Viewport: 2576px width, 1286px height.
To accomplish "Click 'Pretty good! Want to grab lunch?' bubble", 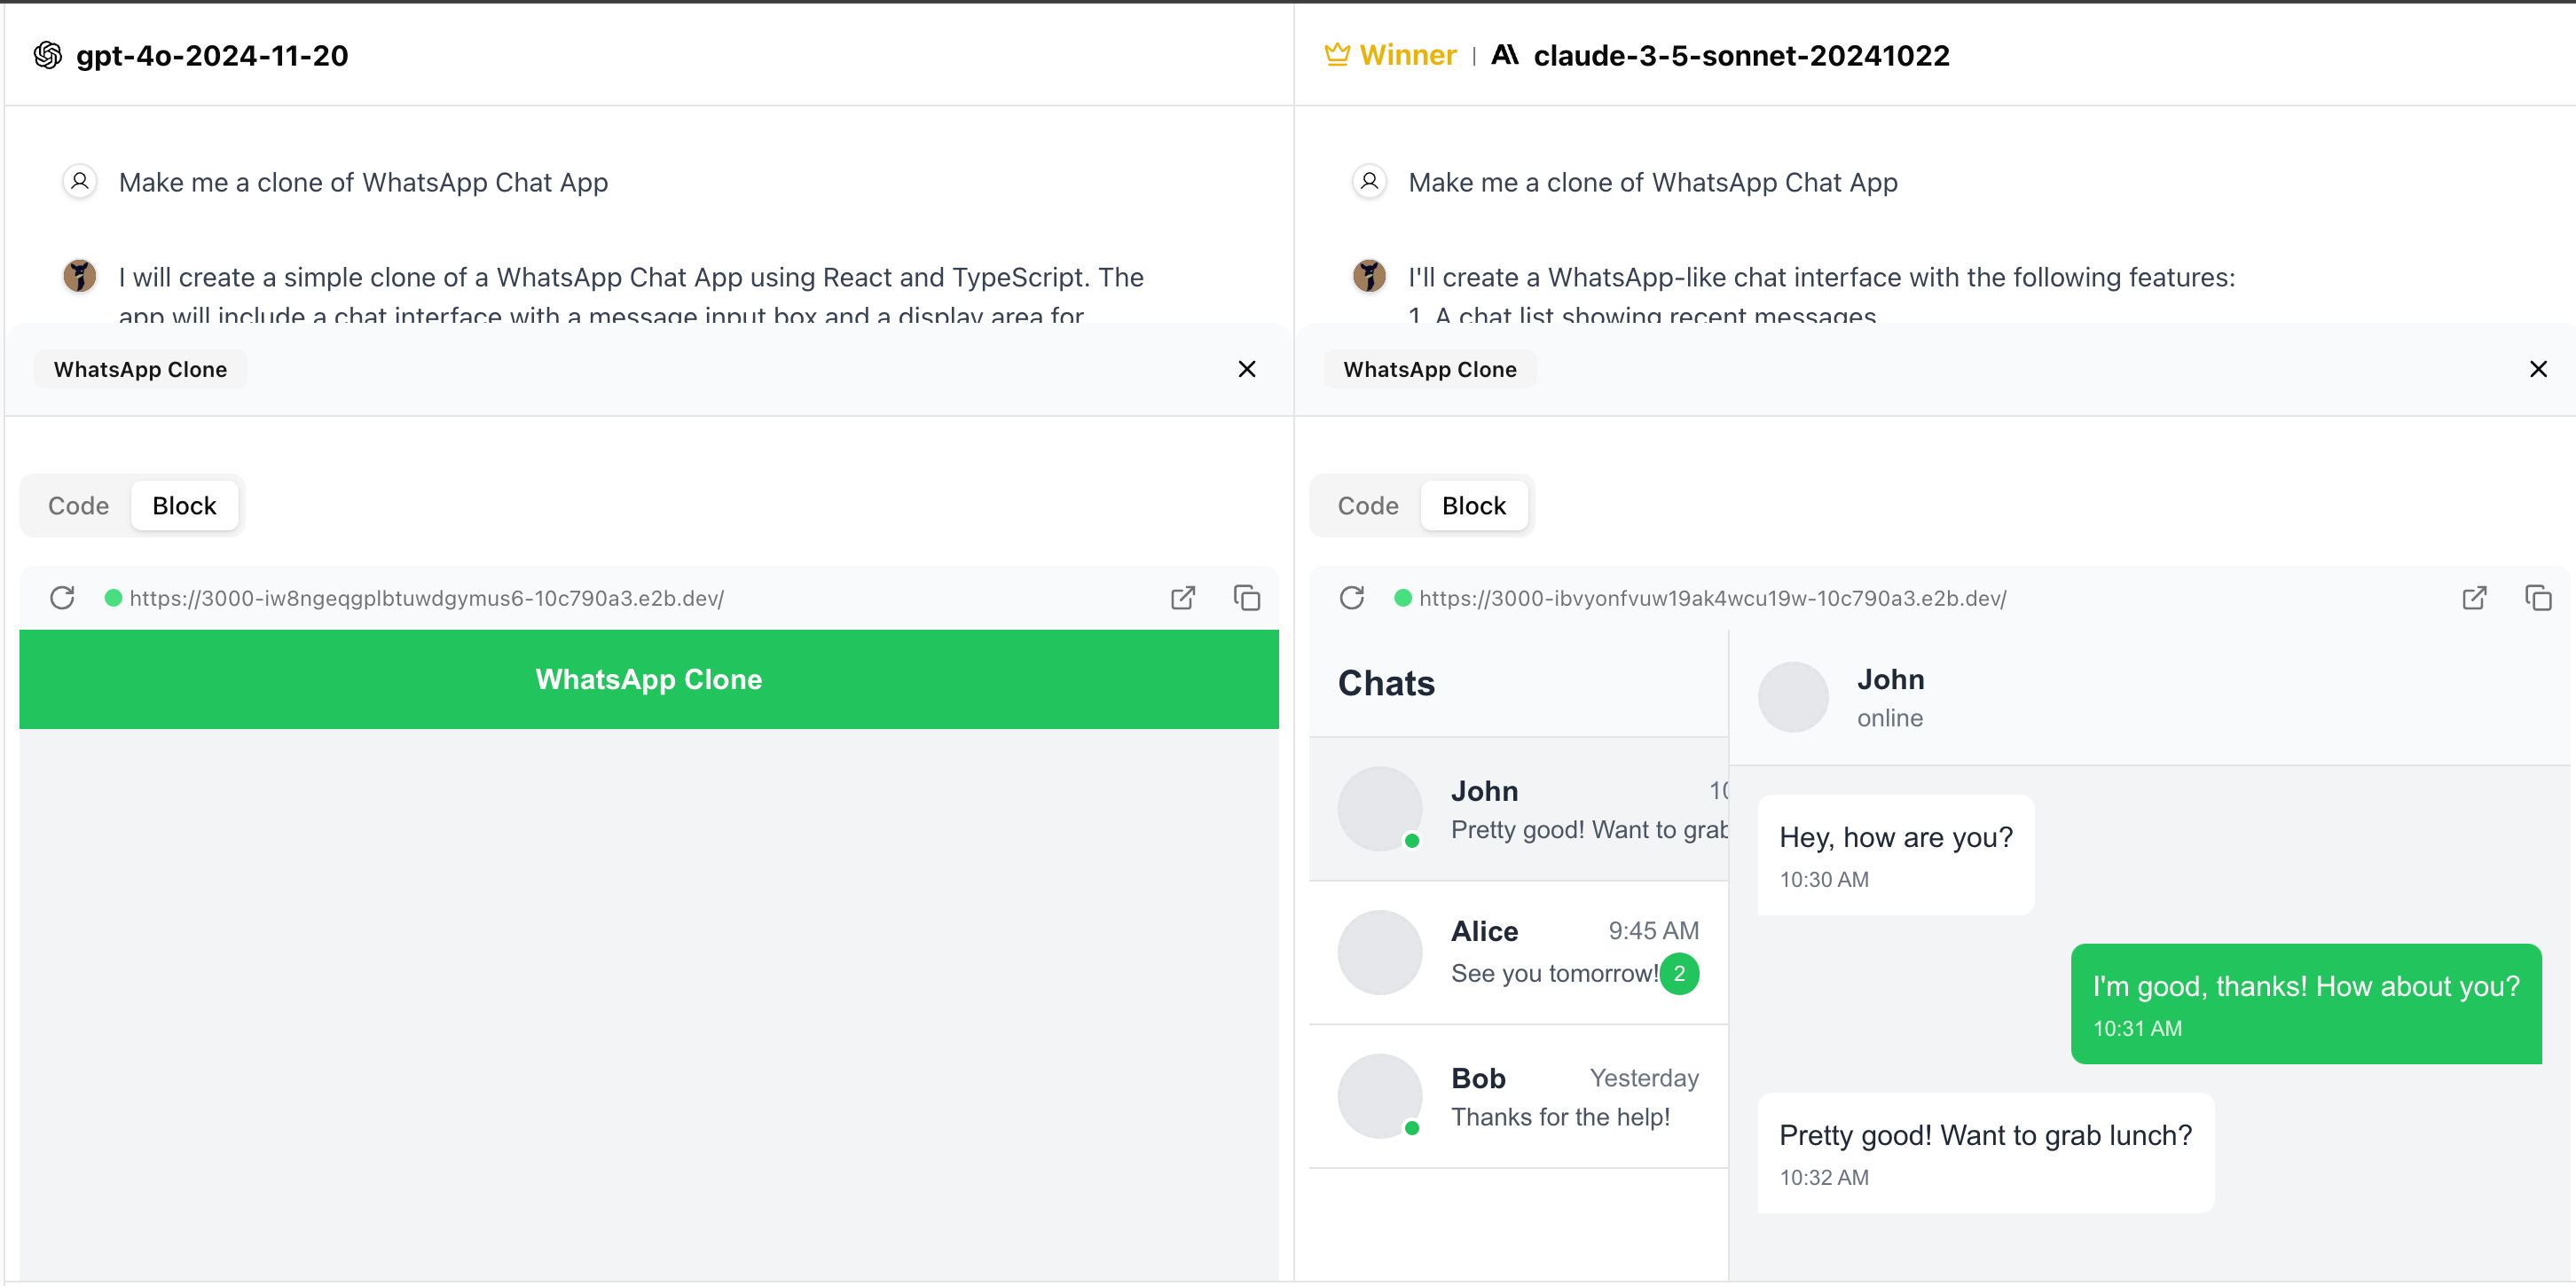I will tap(1986, 1152).
